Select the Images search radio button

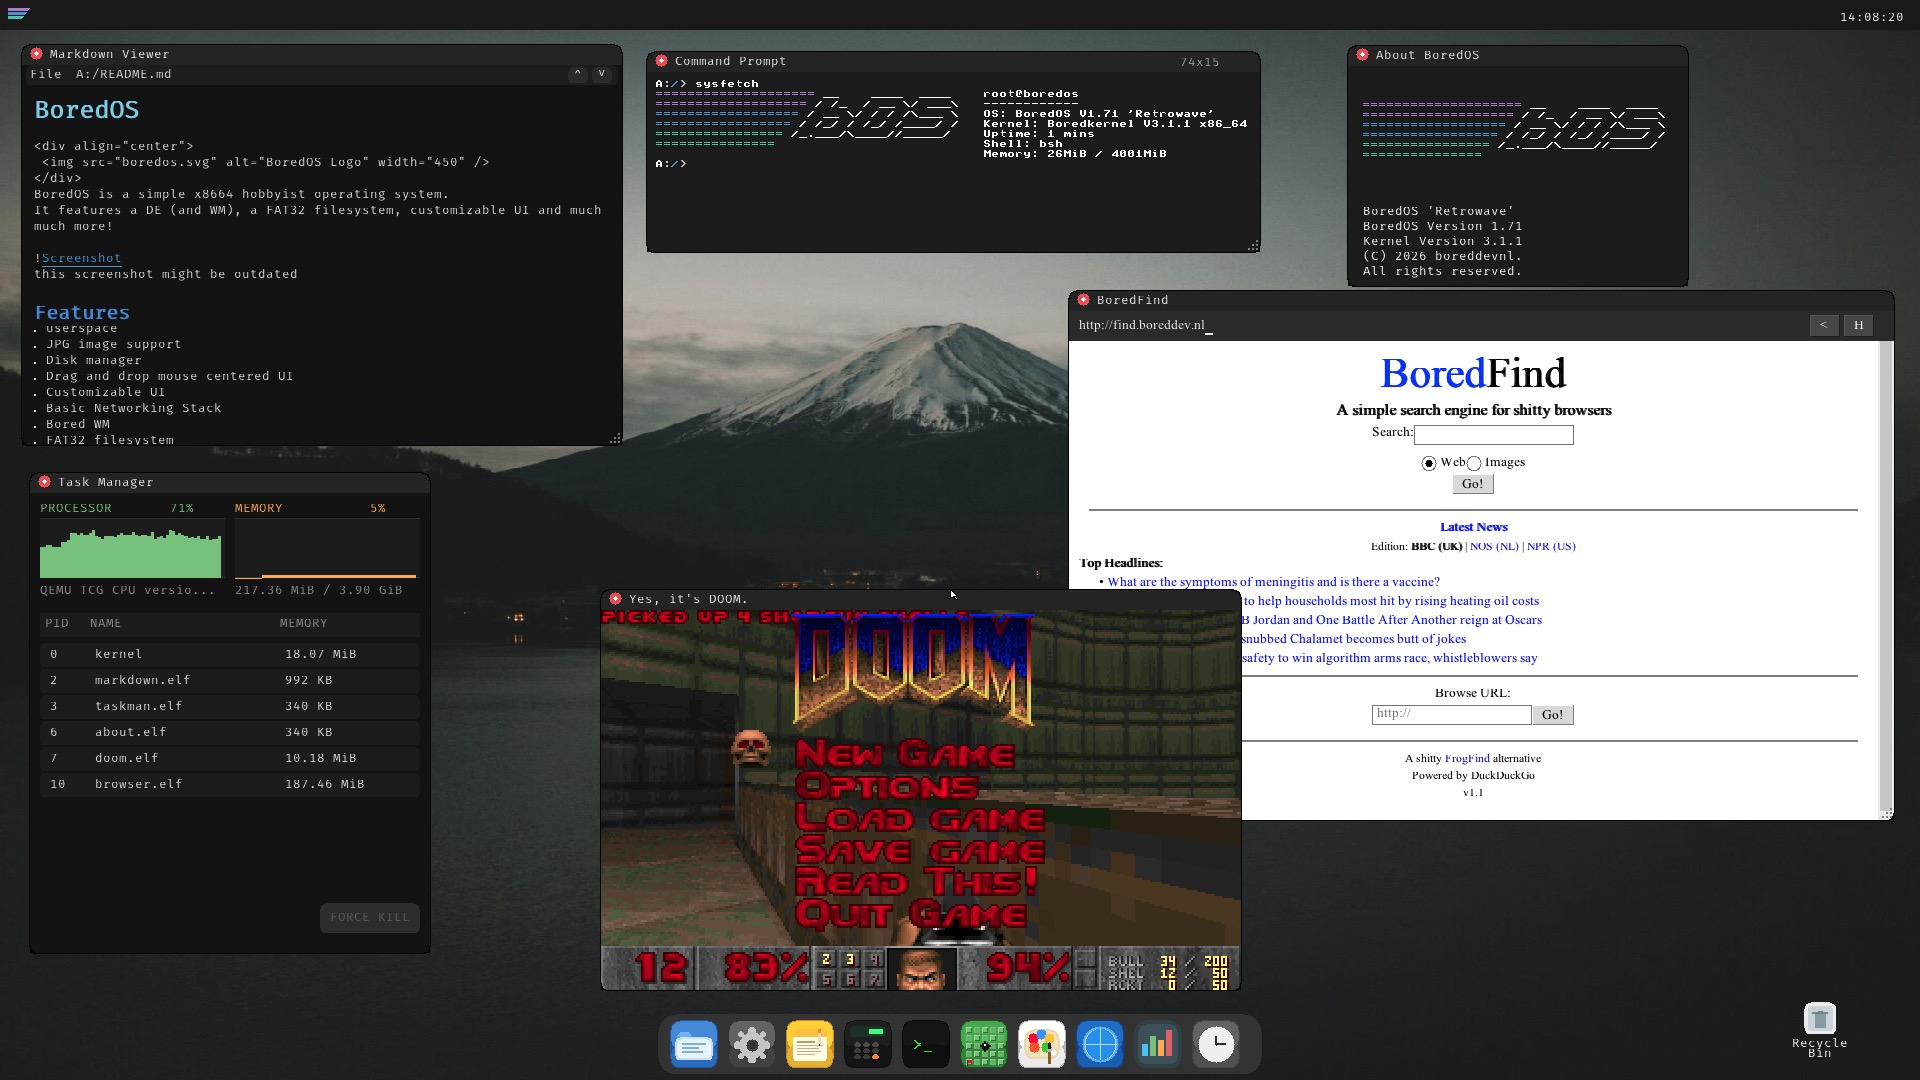click(x=1473, y=463)
